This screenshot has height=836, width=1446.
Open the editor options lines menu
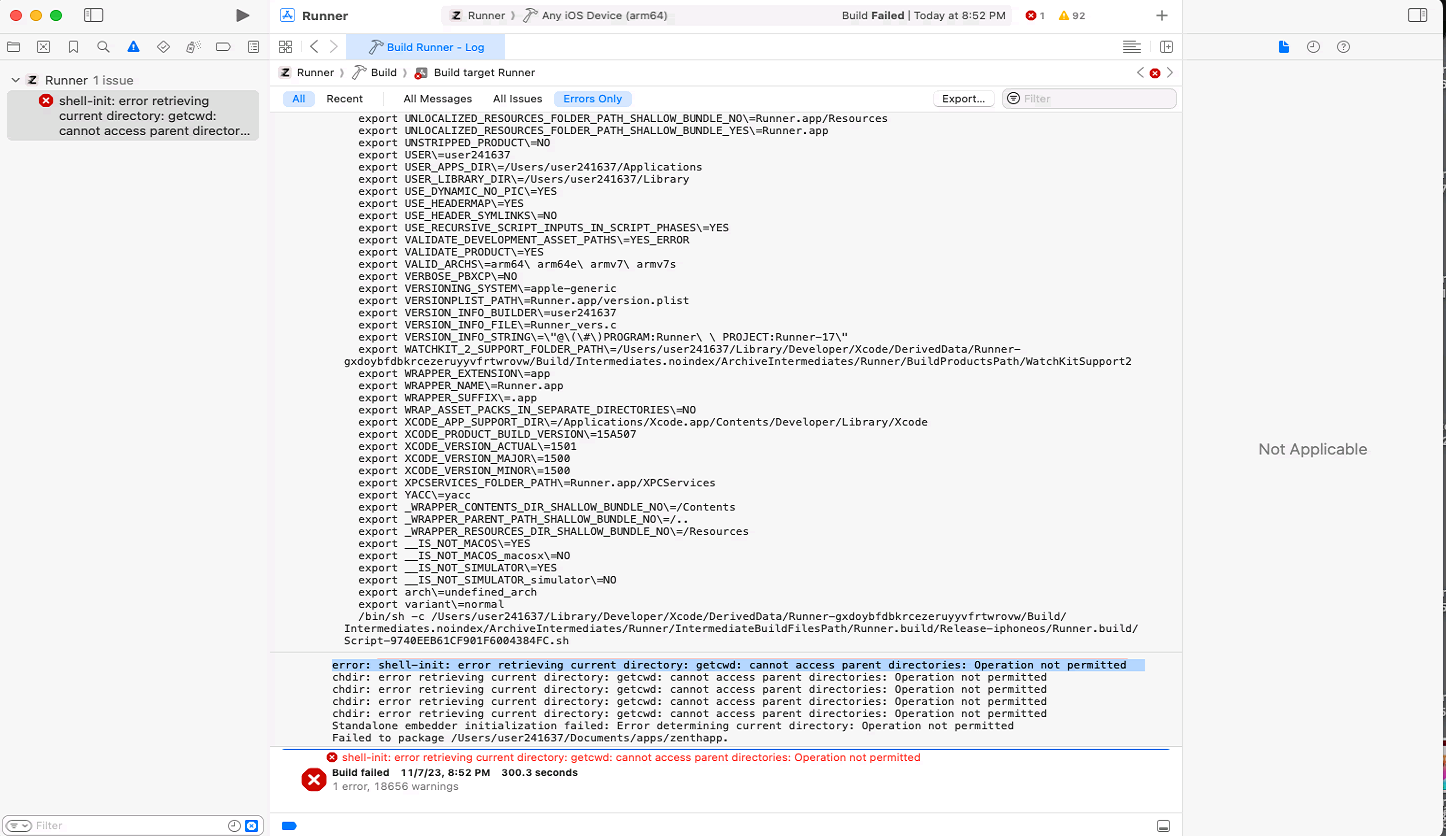click(1131, 47)
